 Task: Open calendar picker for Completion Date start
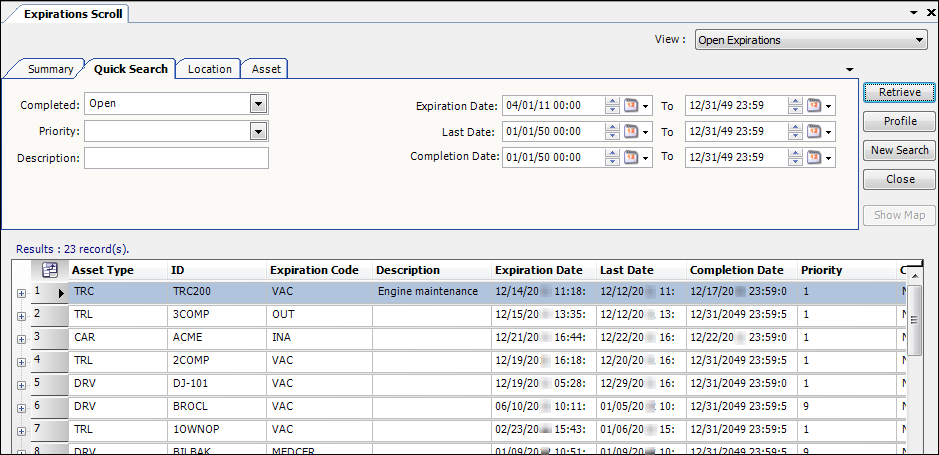(x=632, y=157)
